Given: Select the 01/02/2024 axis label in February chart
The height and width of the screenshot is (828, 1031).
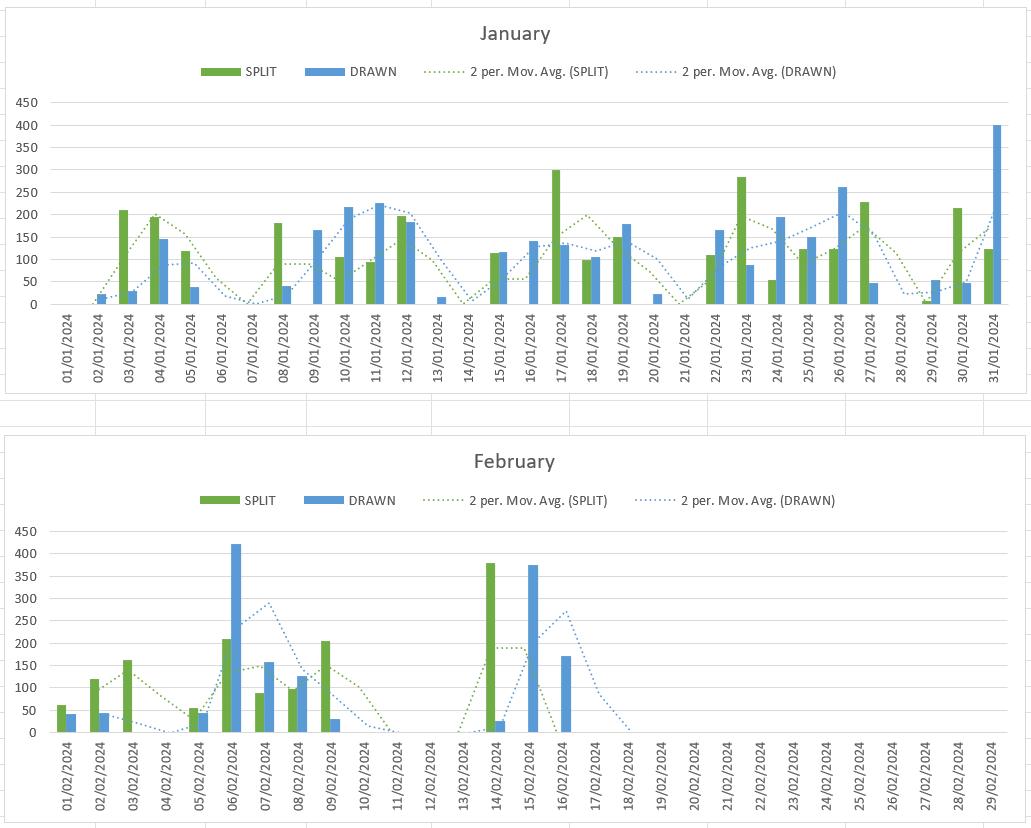Looking at the screenshot, I should point(68,777).
